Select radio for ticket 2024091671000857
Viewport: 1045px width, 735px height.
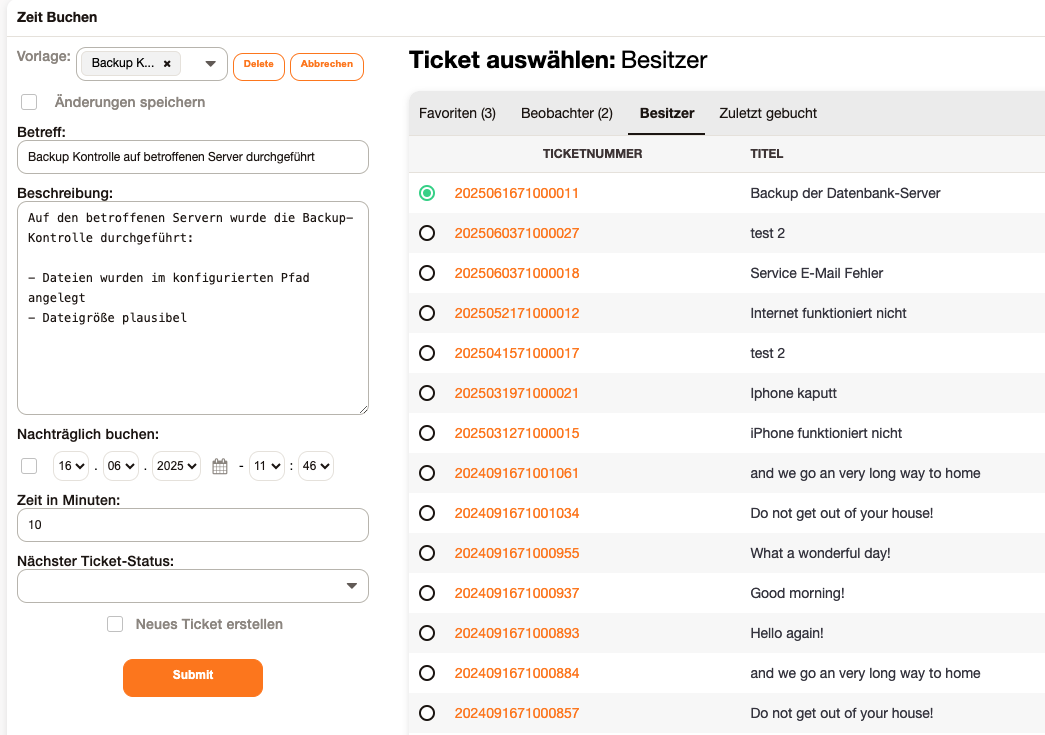coord(427,713)
